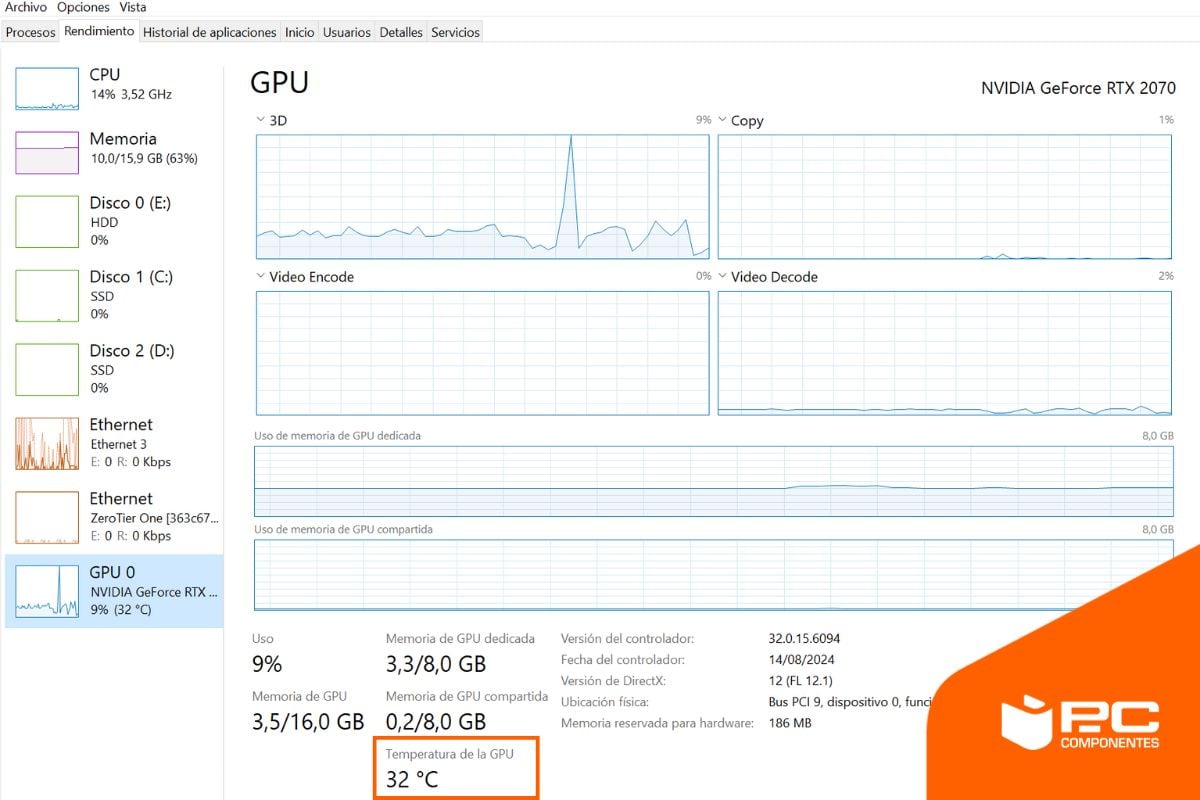Click the CPU mini graph thumbnail
Viewport: 1200px width, 800px height.
(47, 89)
